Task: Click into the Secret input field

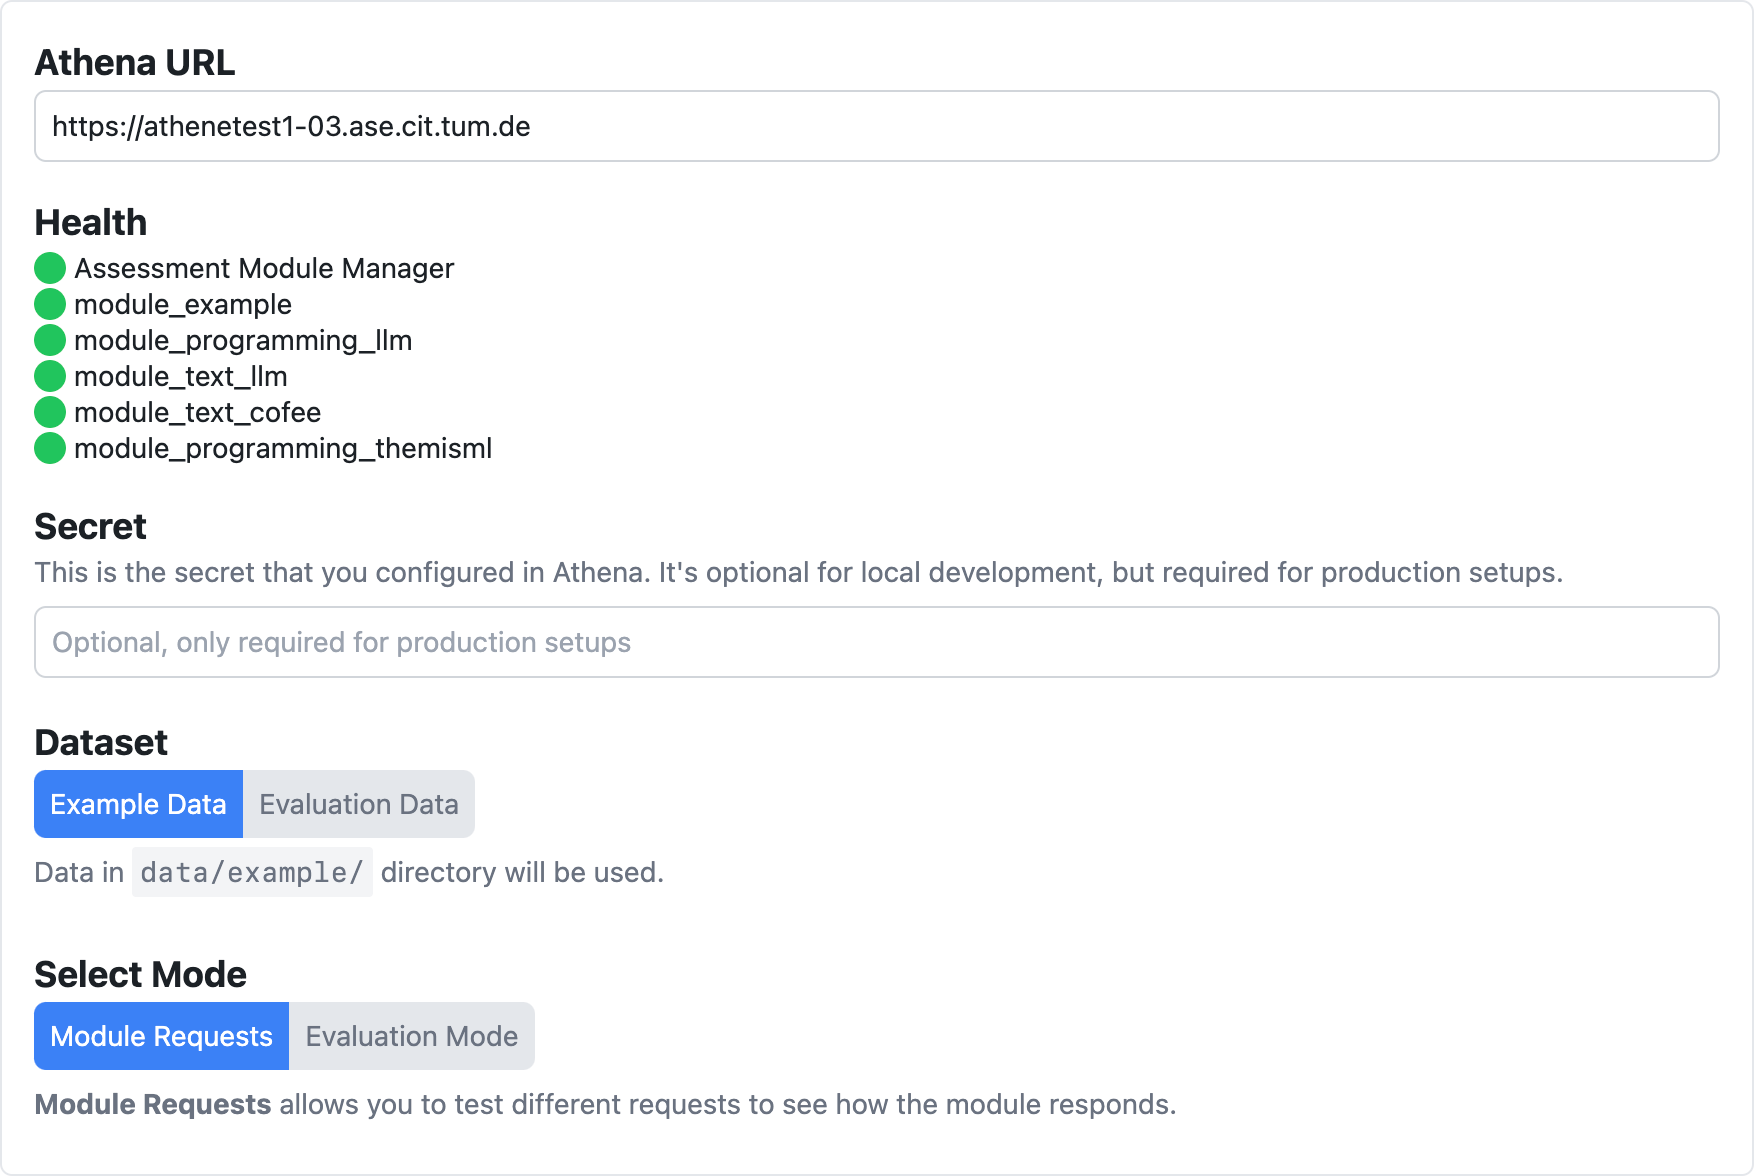Action: point(876,642)
